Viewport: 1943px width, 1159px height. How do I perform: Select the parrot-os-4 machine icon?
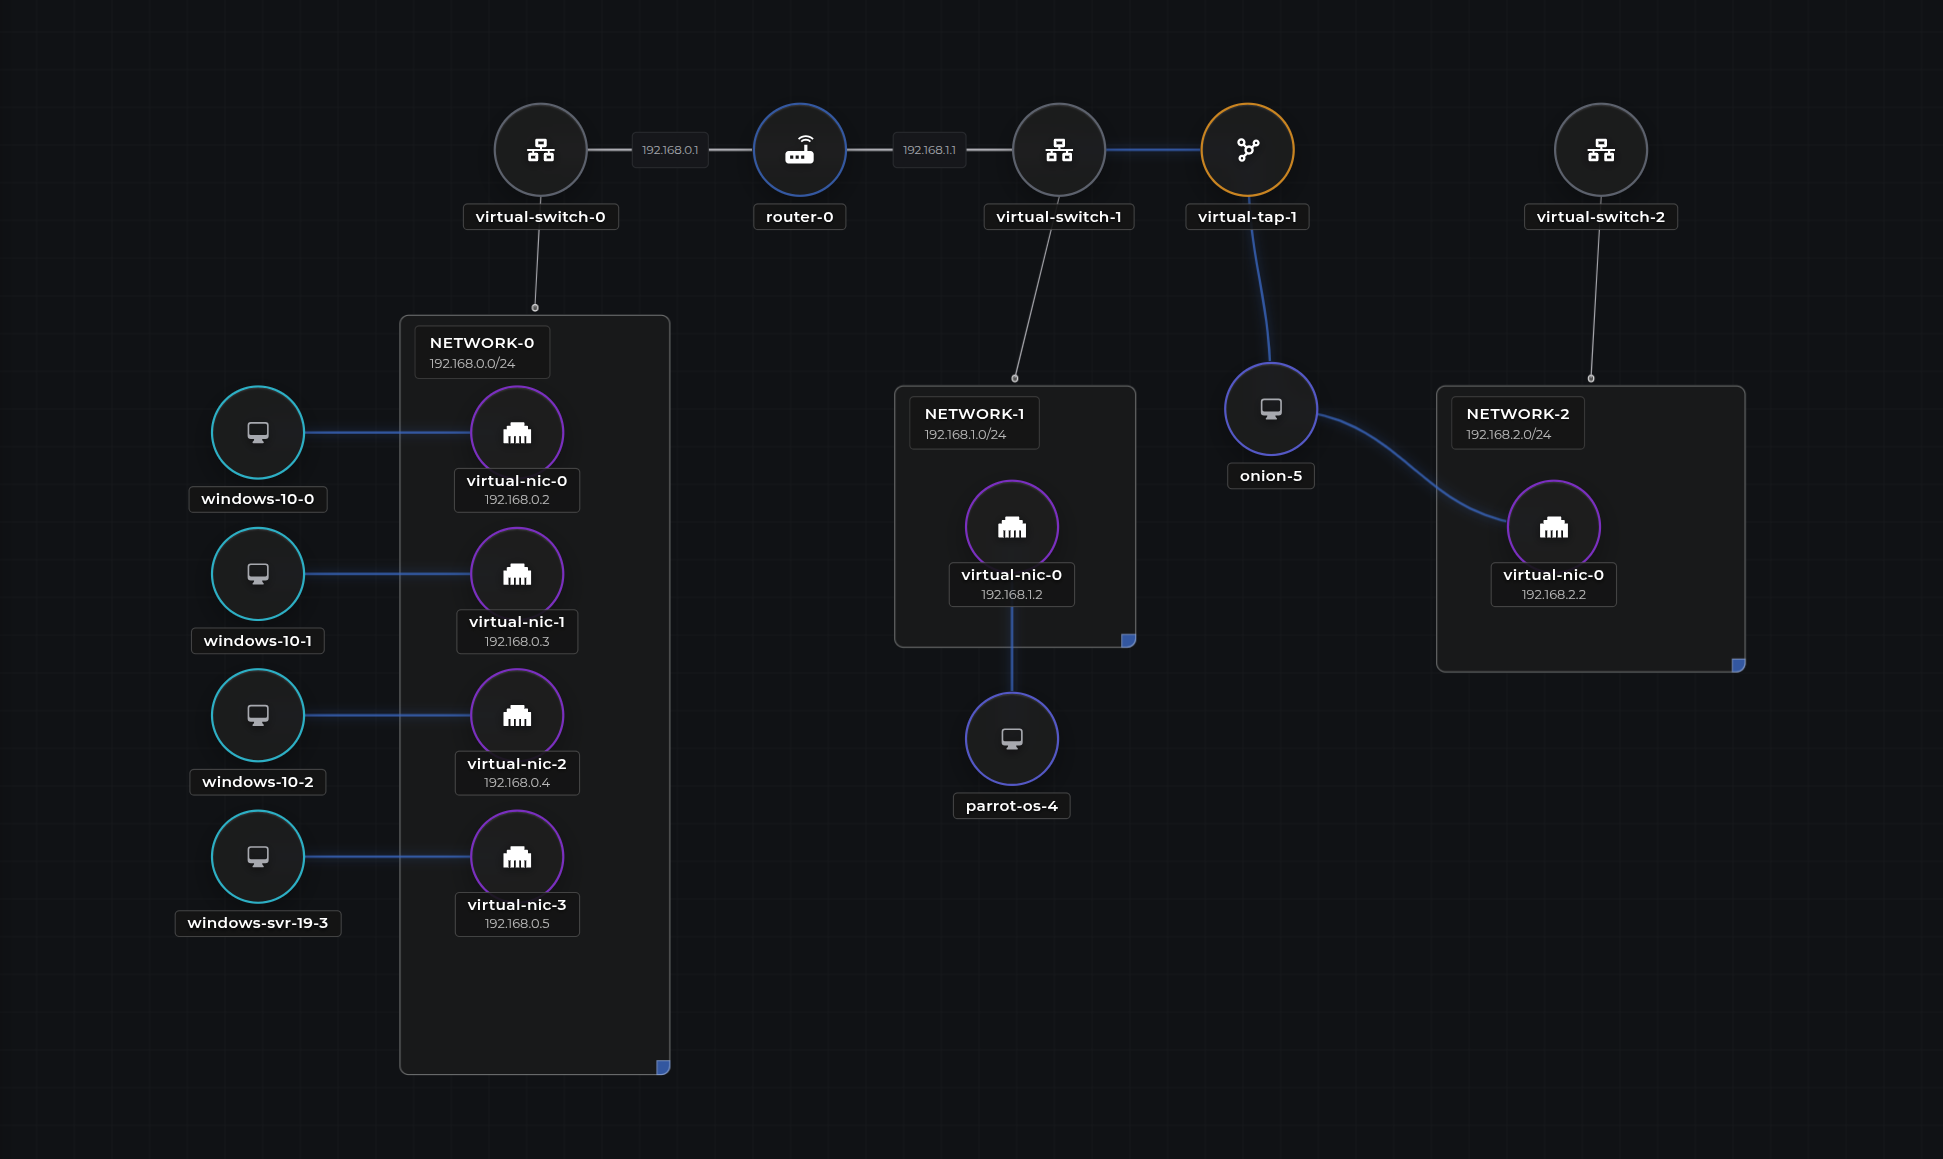[1011, 738]
